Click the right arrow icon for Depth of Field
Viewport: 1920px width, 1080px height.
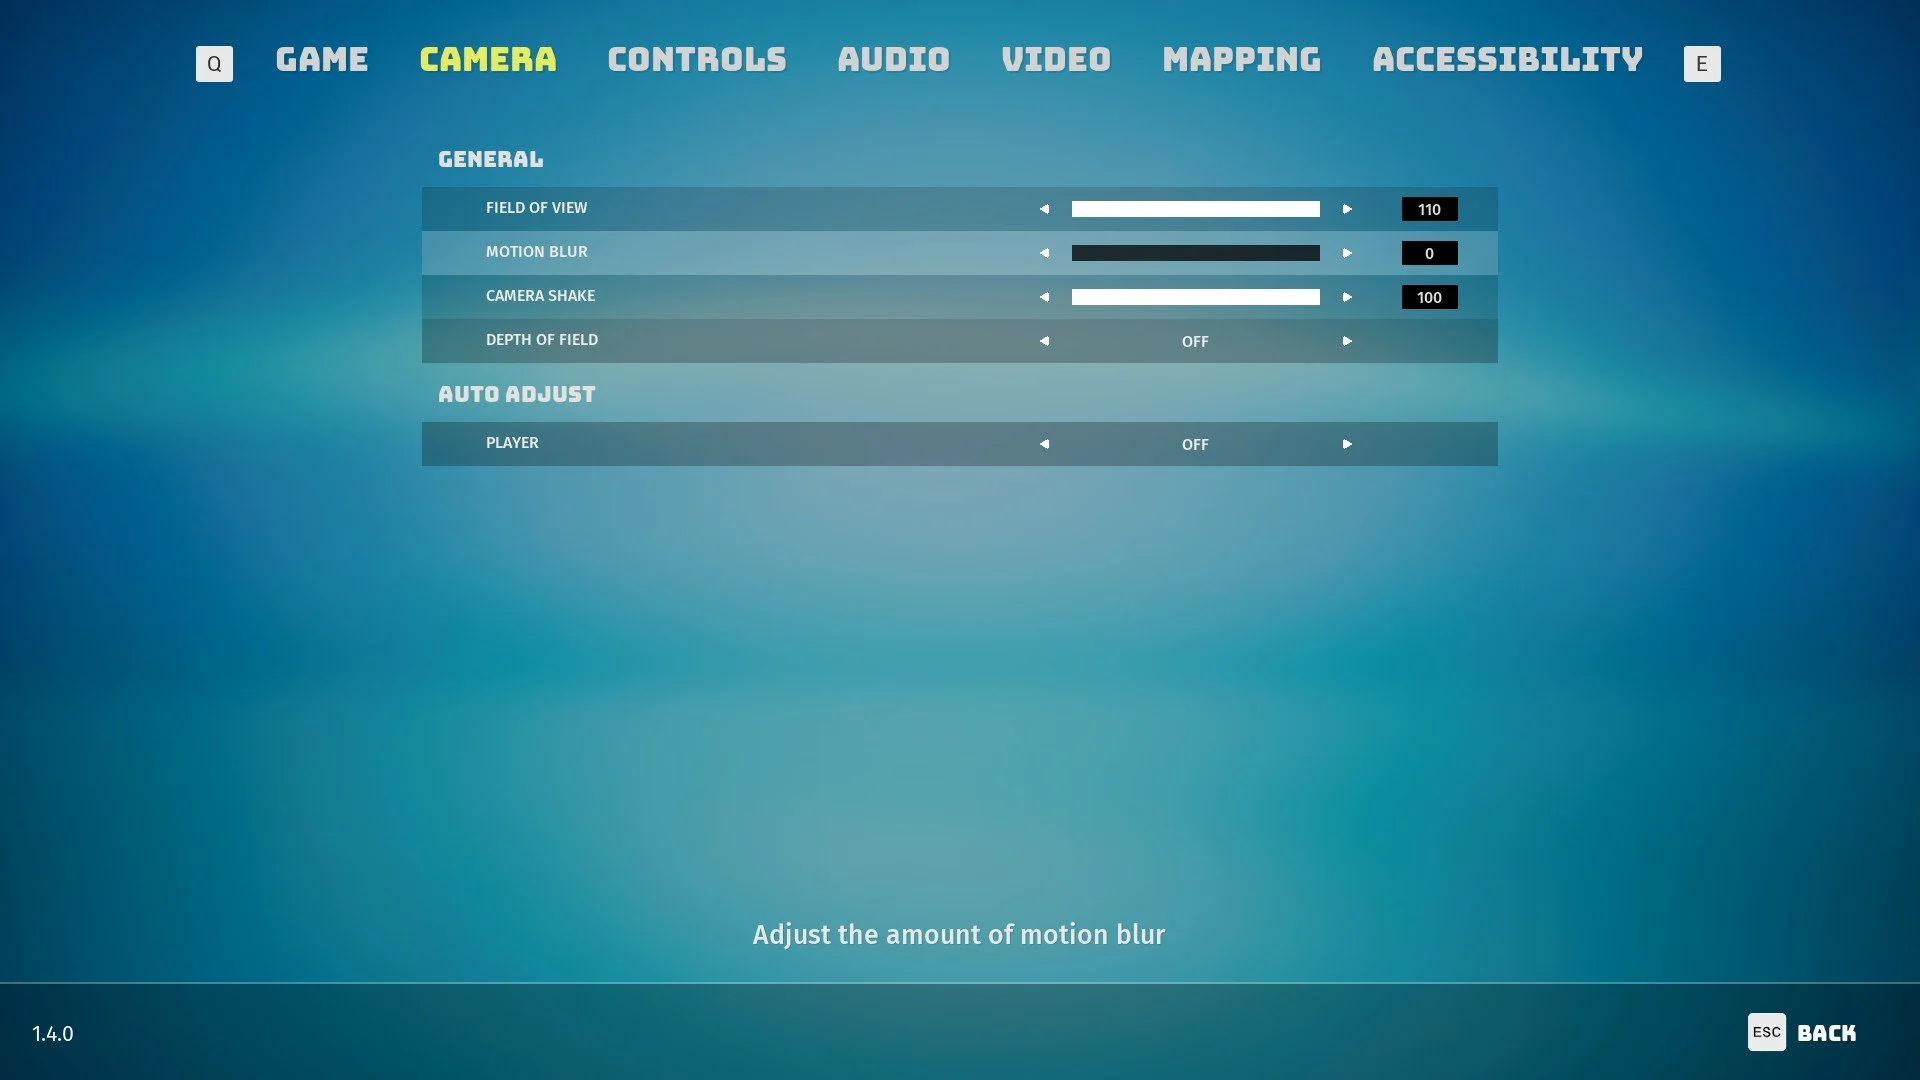click(x=1346, y=340)
